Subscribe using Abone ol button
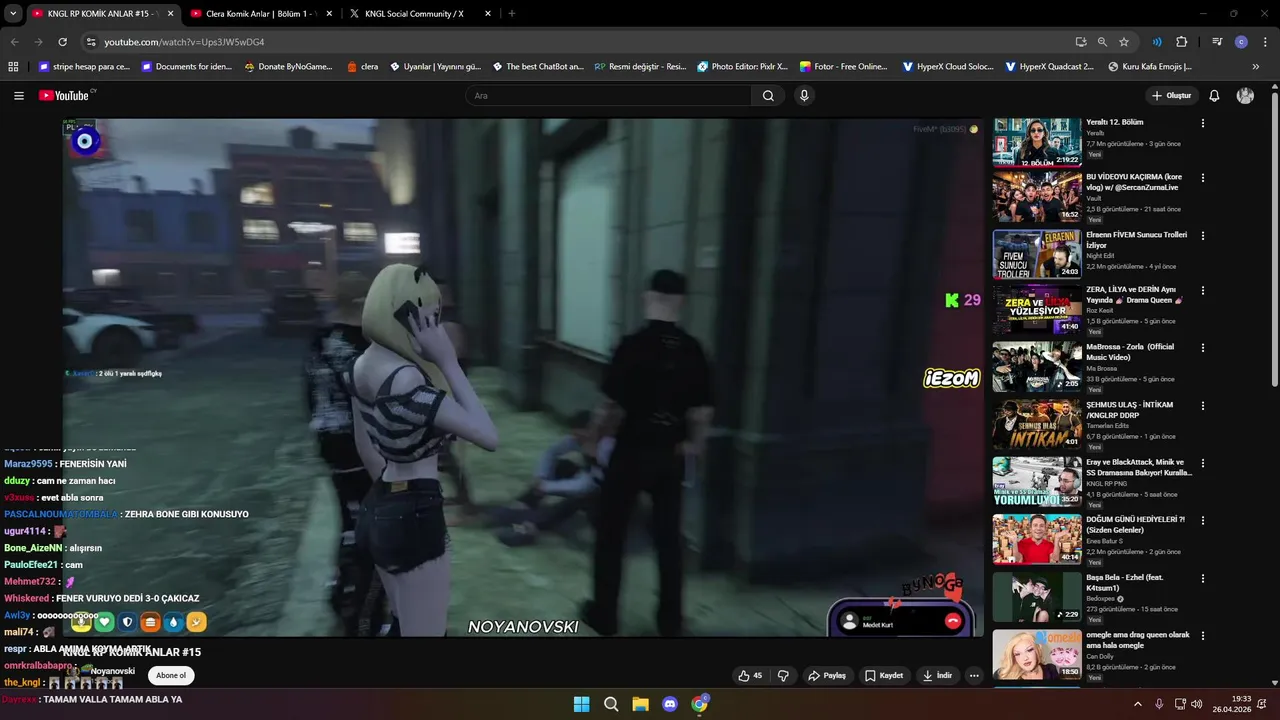Image resolution: width=1280 pixels, height=720 pixels. [x=171, y=676]
